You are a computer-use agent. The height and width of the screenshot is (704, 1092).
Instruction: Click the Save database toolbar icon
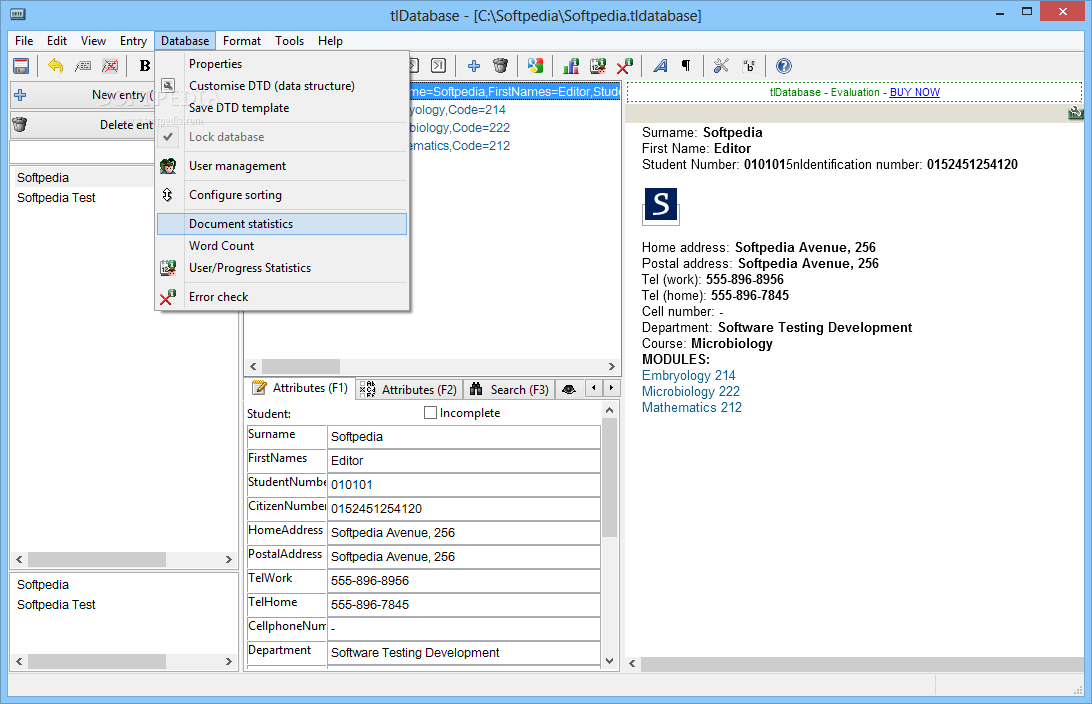[x=20, y=66]
